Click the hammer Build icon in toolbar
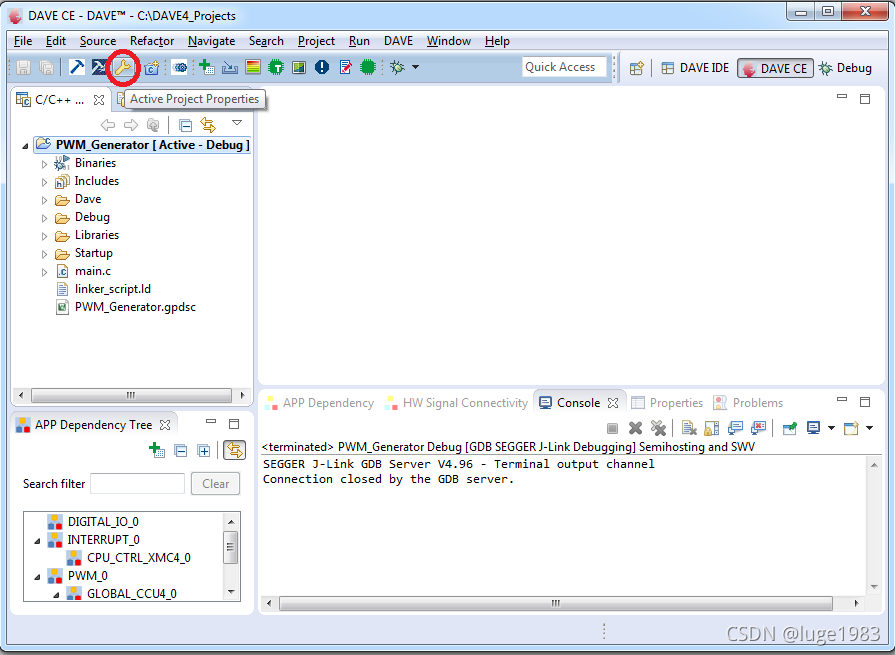The width and height of the screenshot is (895, 655). 76,67
